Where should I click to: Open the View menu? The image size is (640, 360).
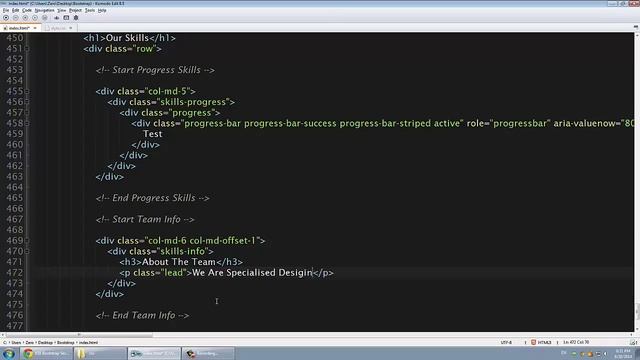pyautogui.click(x=62, y=10)
